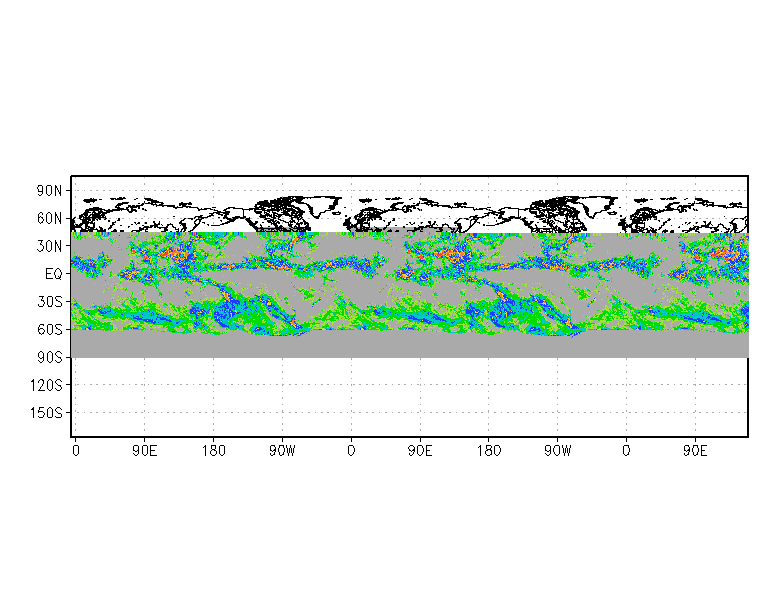Click the 90N latitude label
Viewport: 784px width, 612px height.
[x=50, y=190]
